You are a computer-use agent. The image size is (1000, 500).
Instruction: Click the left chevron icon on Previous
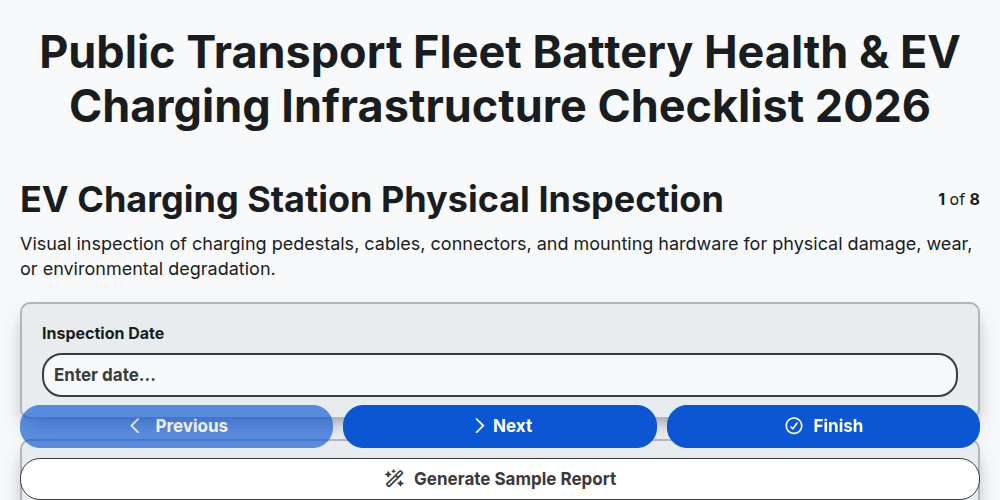tap(135, 426)
